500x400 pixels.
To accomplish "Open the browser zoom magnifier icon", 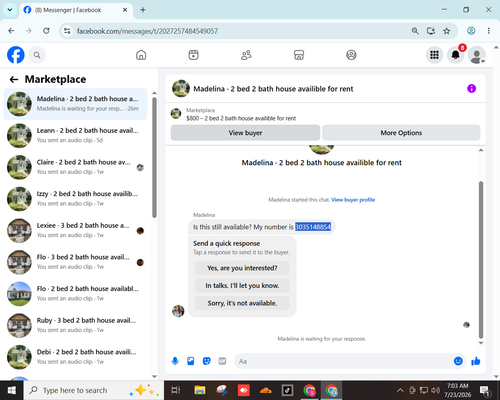I will [x=415, y=31].
